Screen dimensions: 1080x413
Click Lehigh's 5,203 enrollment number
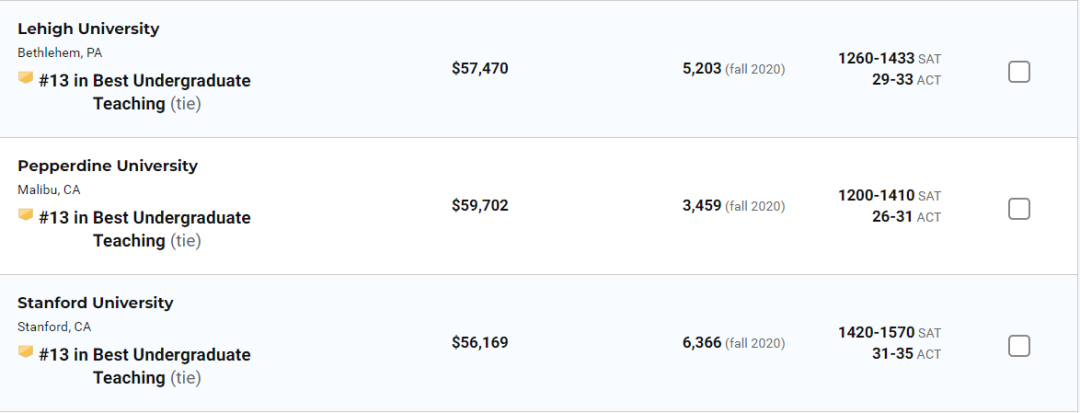[x=702, y=69]
